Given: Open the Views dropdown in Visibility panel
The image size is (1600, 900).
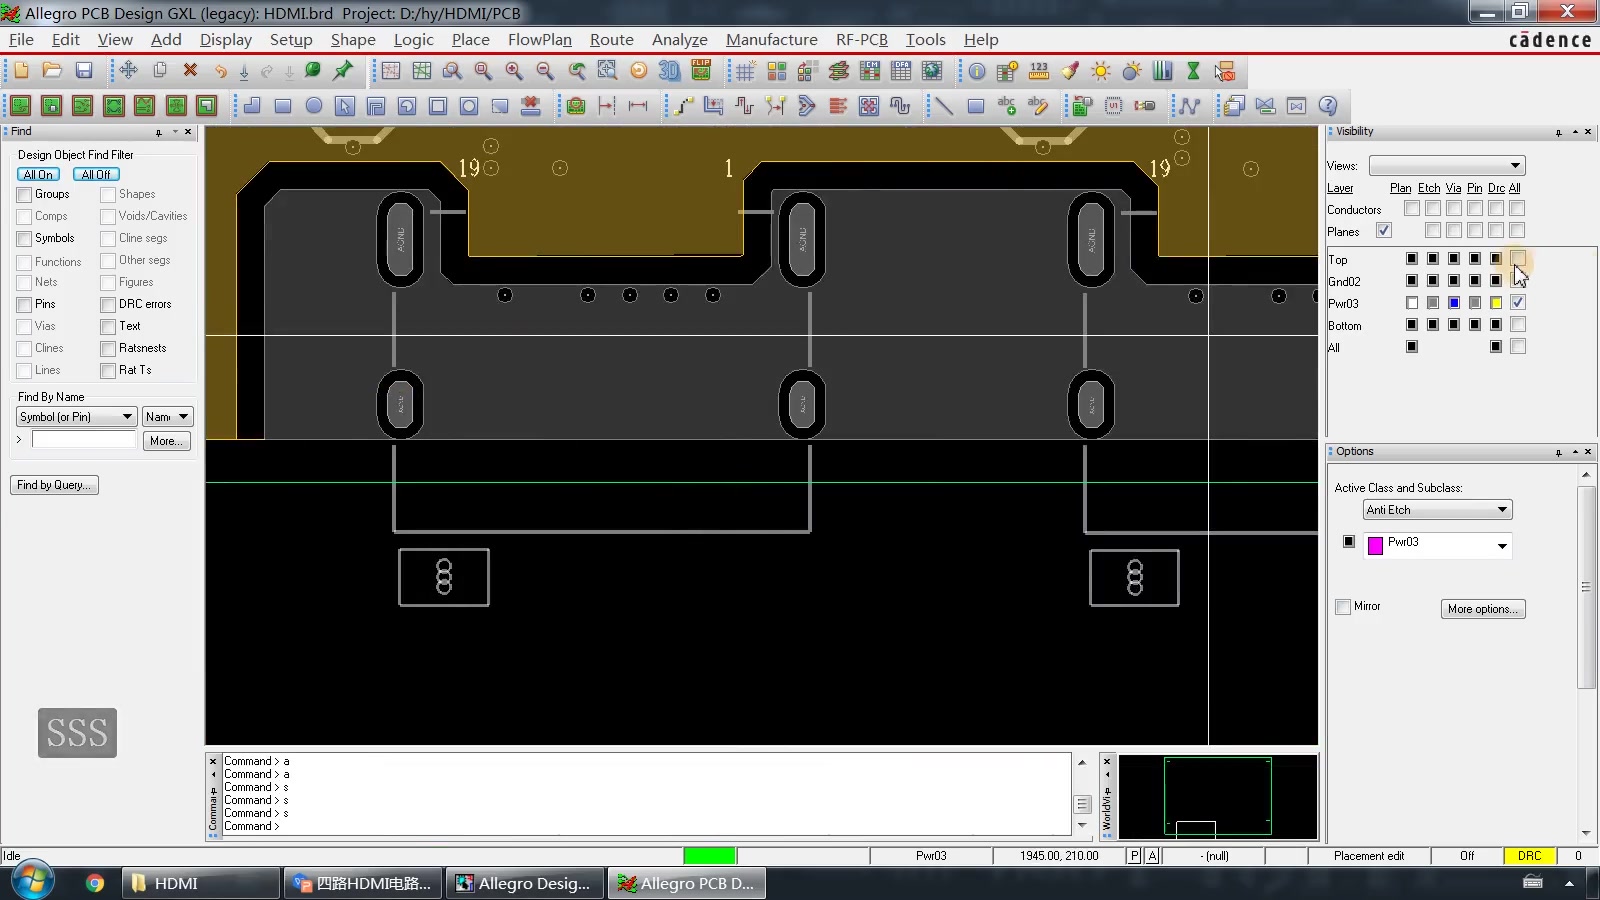Looking at the screenshot, I should point(1447,165).
